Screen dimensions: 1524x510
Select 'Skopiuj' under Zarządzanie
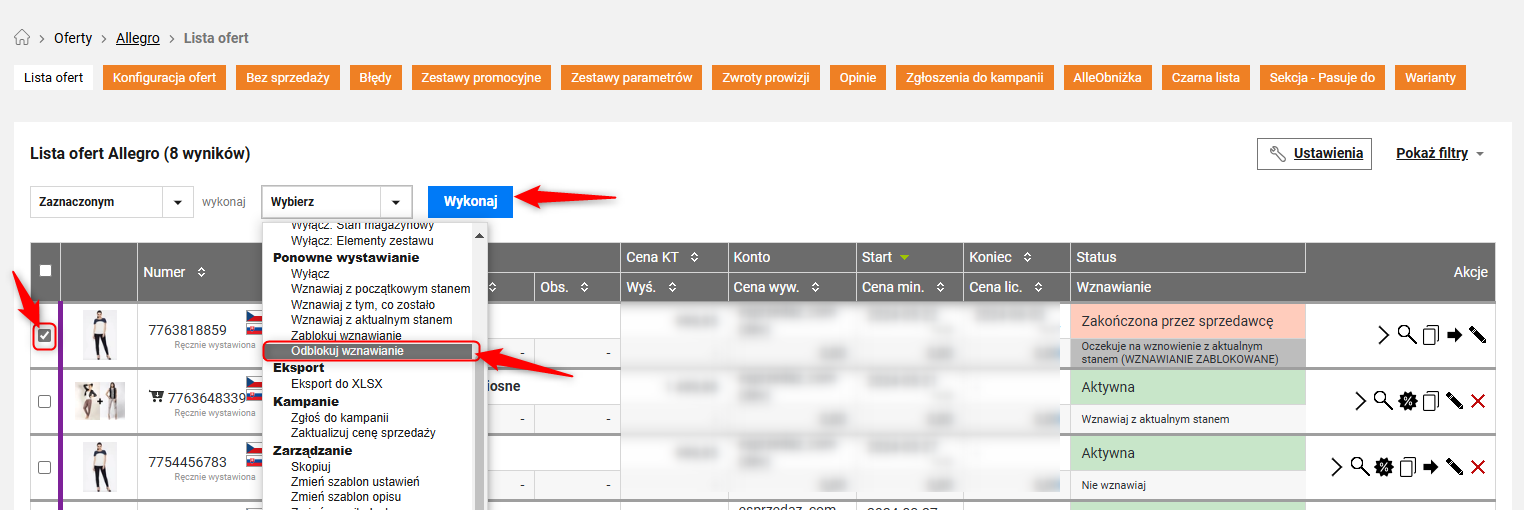pyautogui.click(x=310, y=466)
